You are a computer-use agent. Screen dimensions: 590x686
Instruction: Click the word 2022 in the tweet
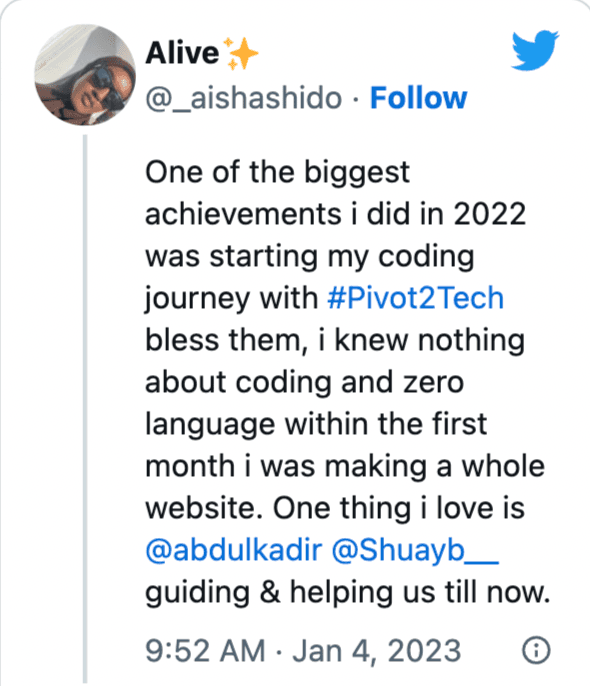point(489,214)
